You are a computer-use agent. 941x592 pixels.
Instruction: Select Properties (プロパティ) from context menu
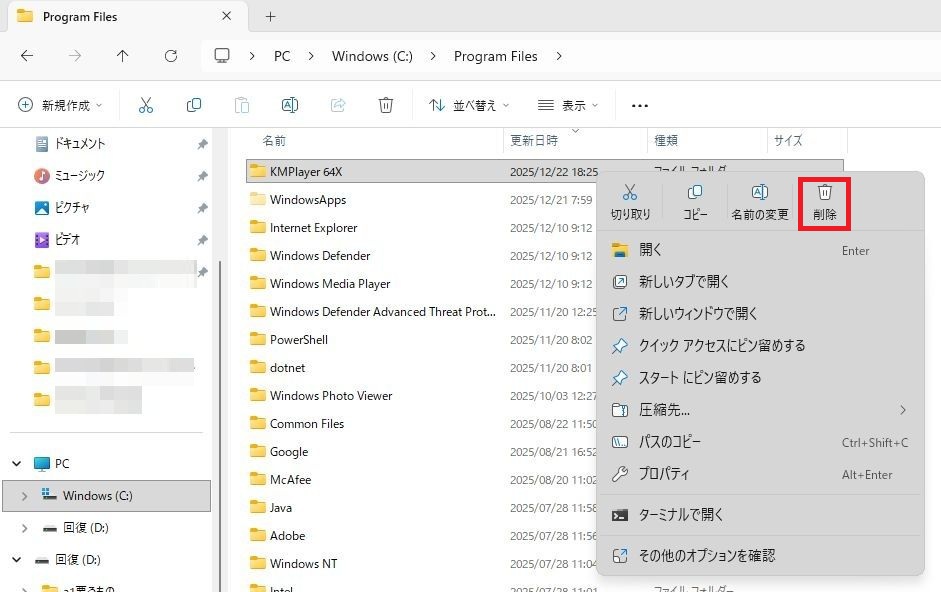coord(664,474)
